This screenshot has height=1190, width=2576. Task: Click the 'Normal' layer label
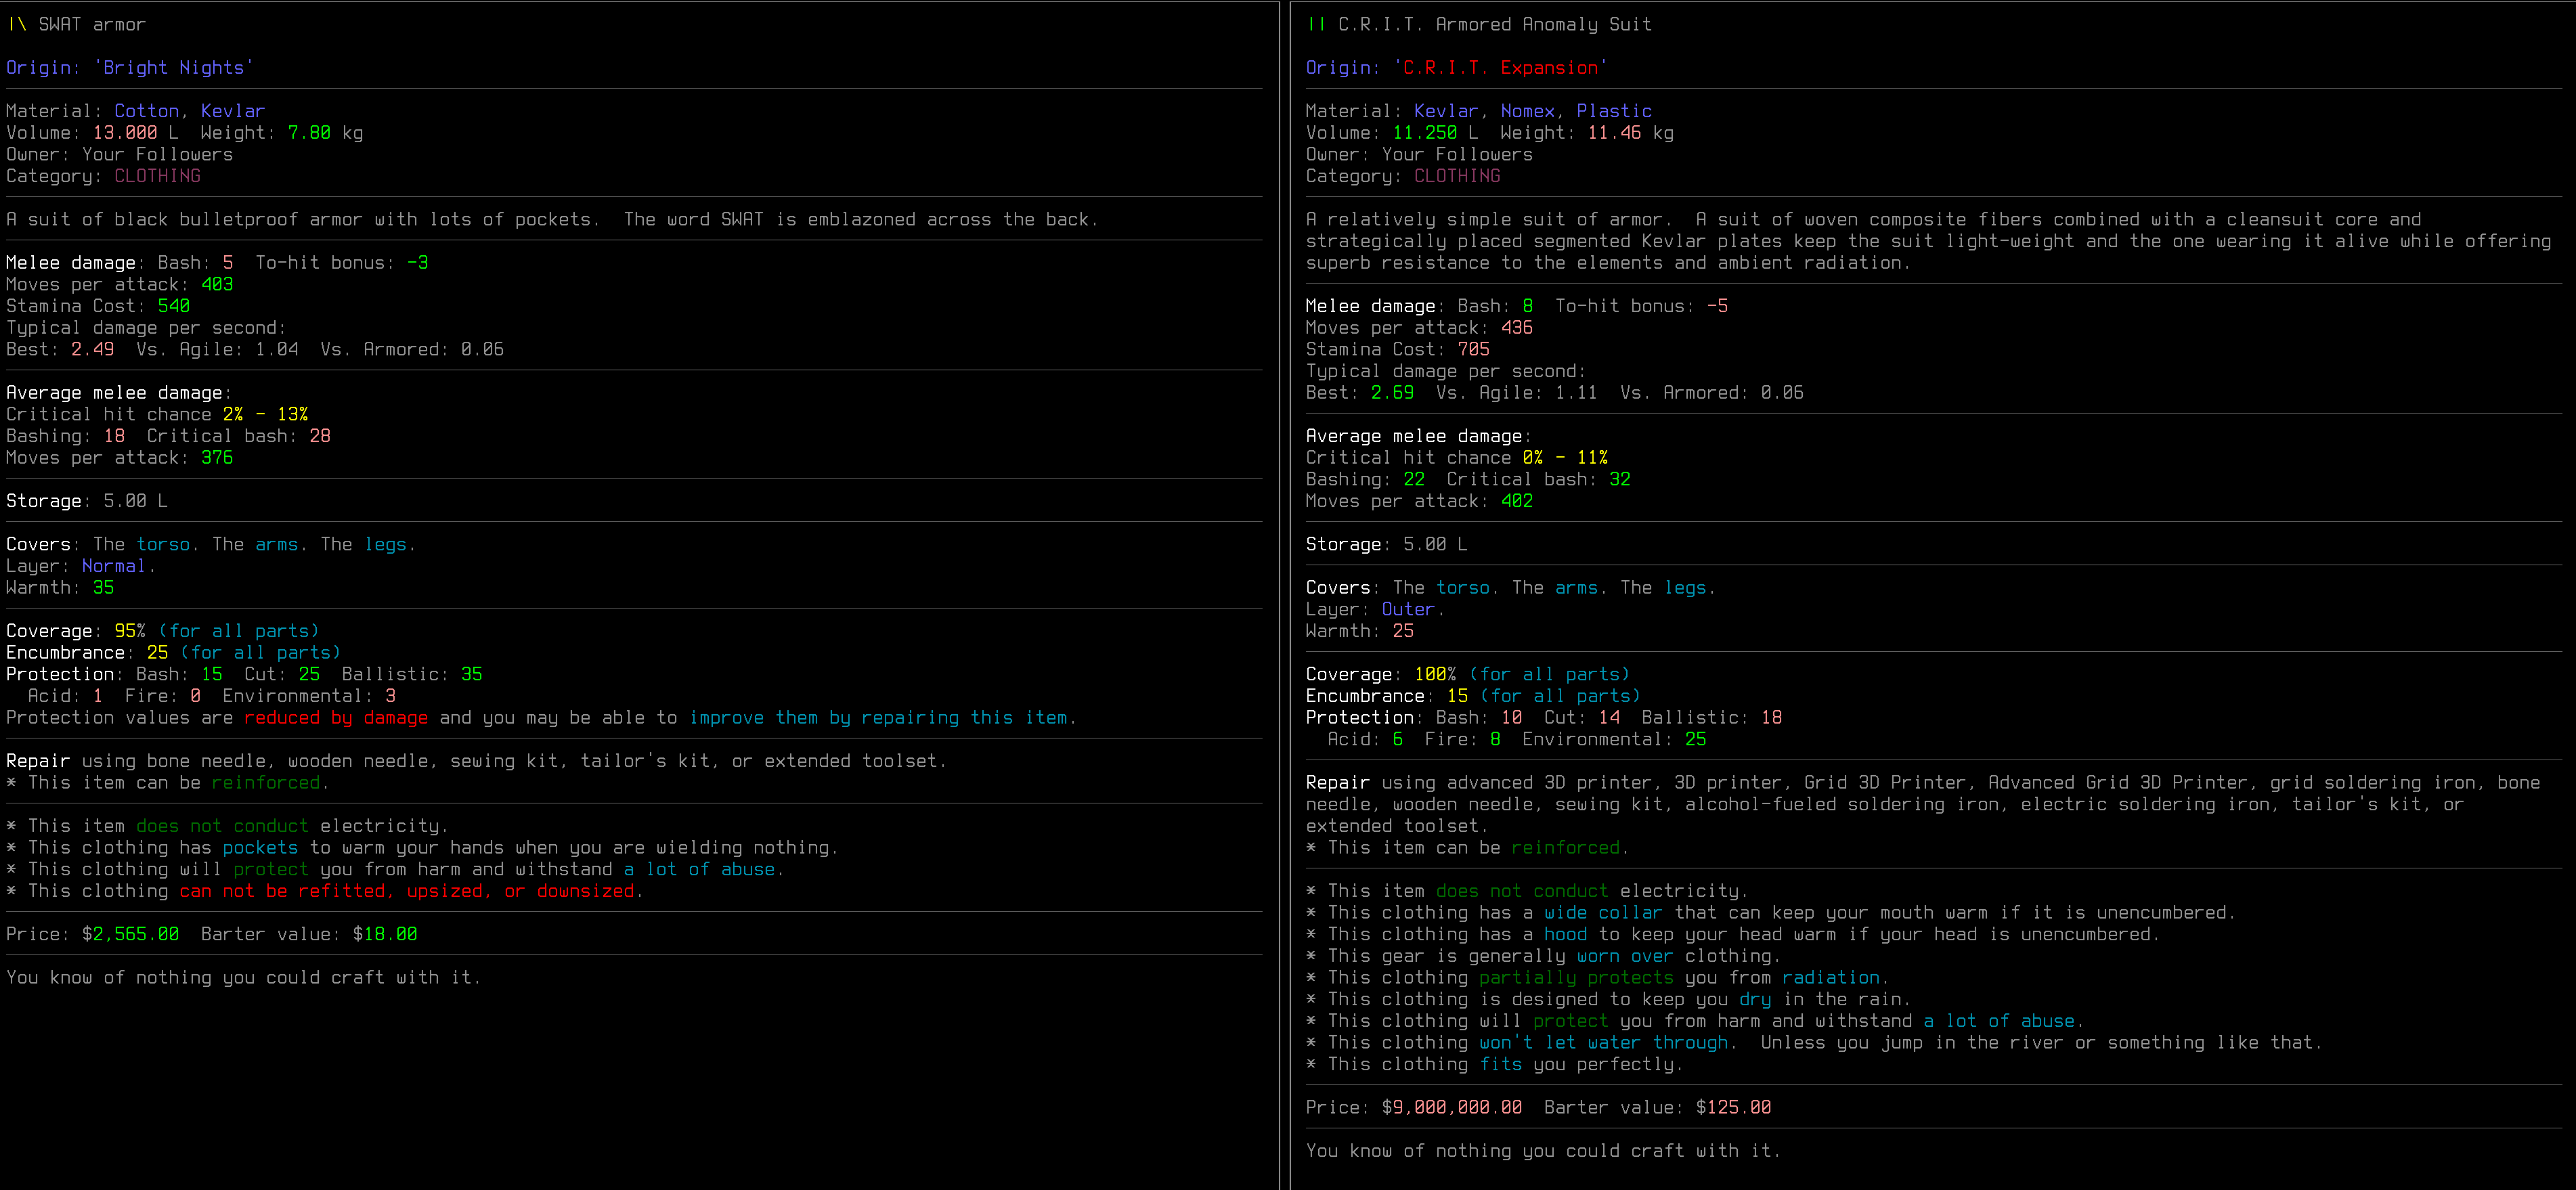[113, 566]
